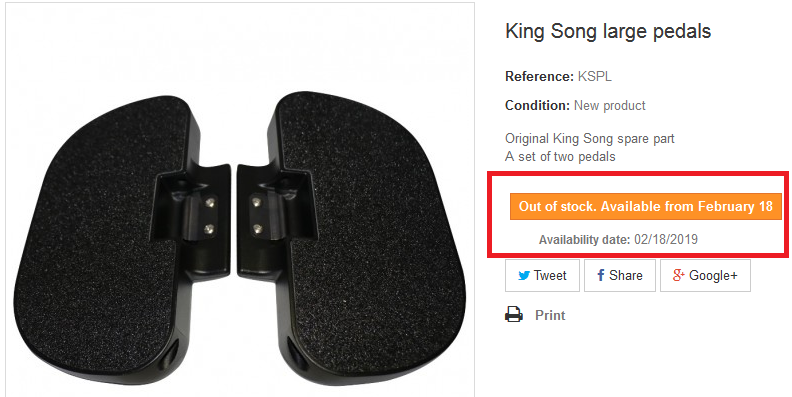
Task: Click the Reference label
Action: pos(539,77)
